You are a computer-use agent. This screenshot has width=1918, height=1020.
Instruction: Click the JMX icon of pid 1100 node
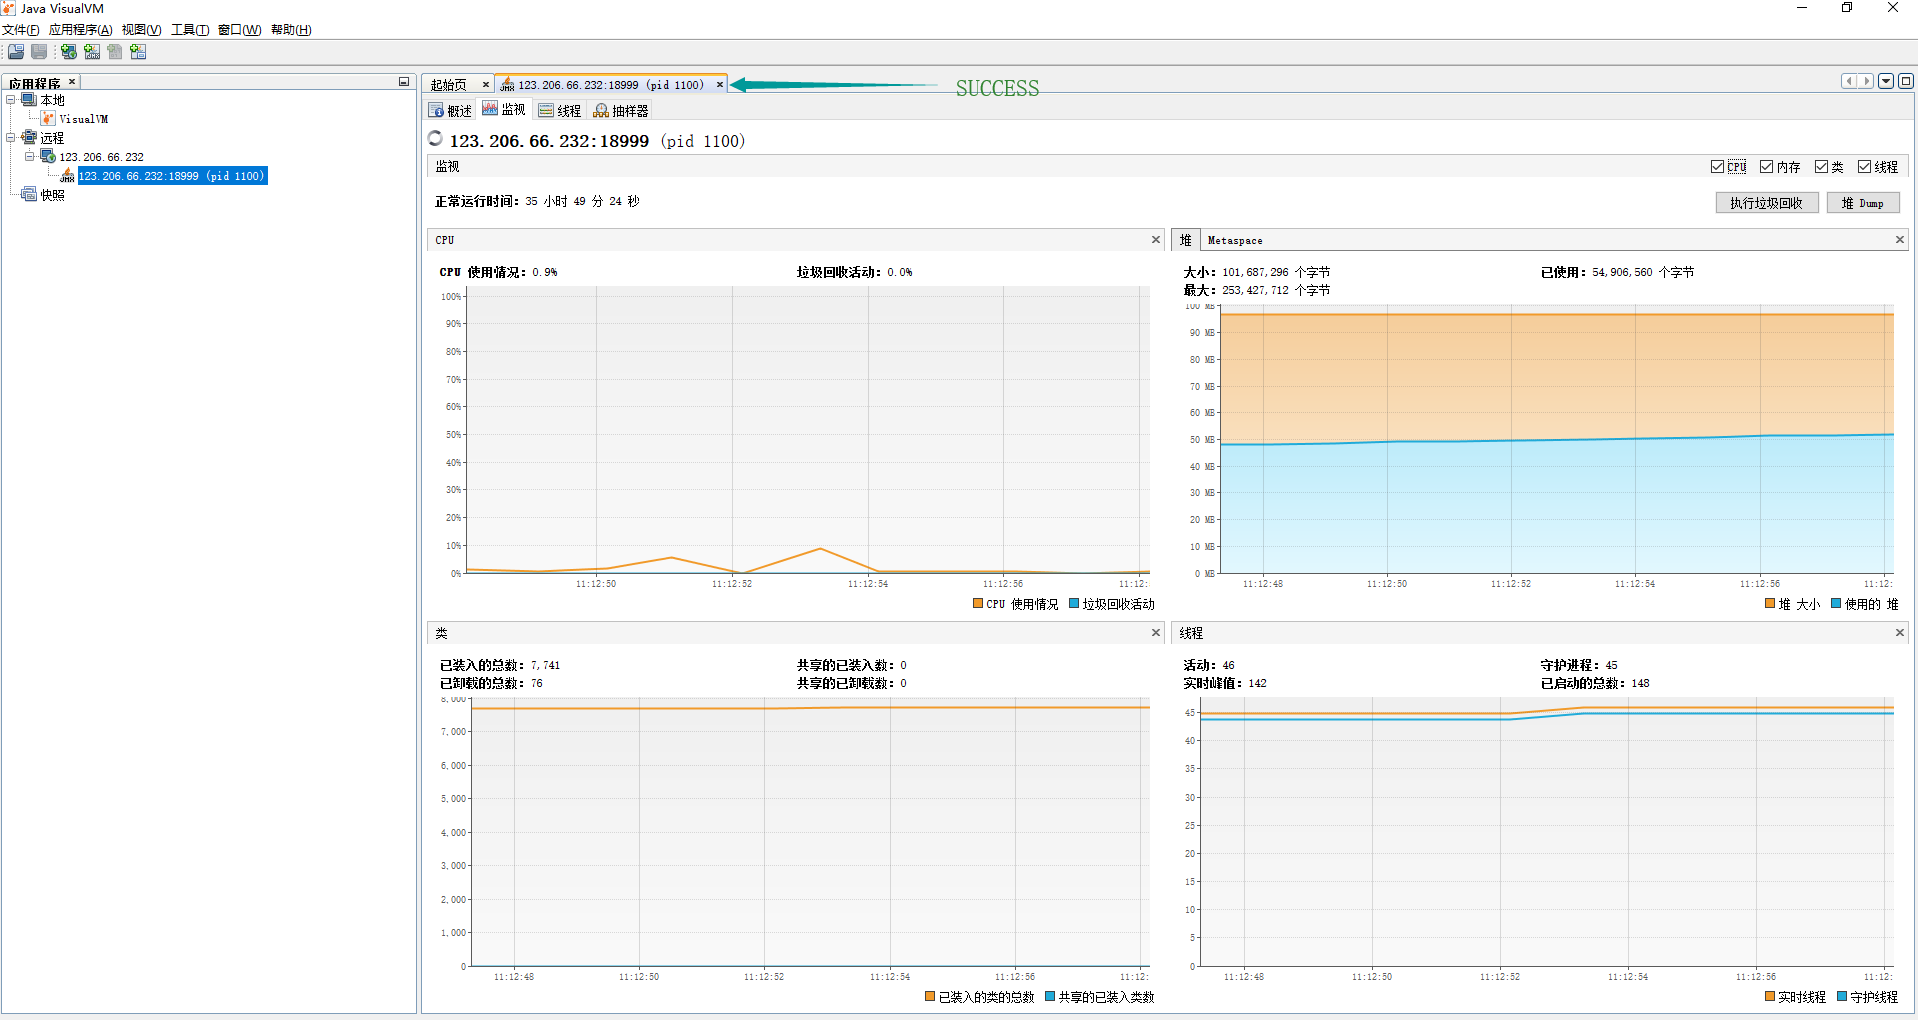[67, 176]
